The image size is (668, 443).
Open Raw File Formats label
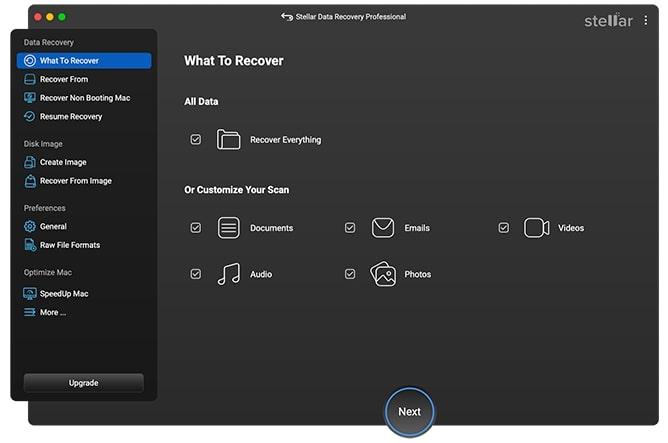click(70, 245)
